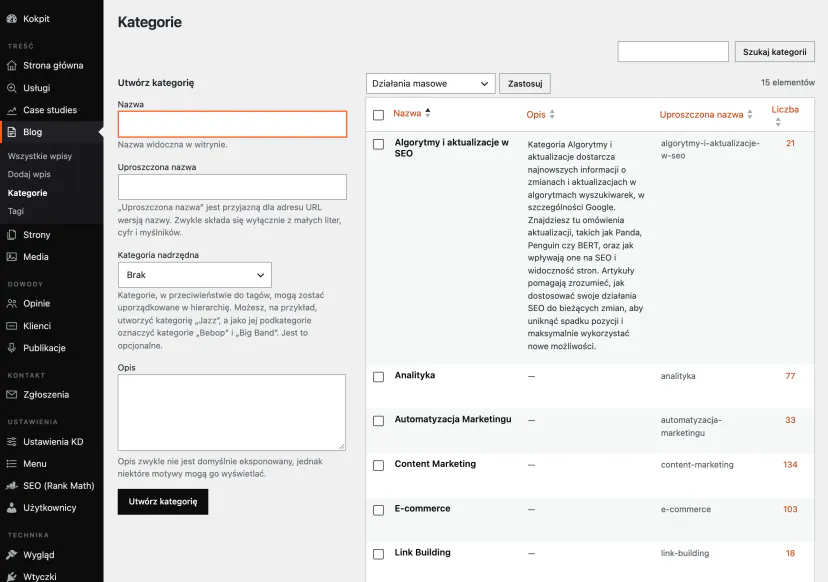The height and width of the screenshot is (582, 828).
Task: Click the Media image icon
Action: coord(12,257)
